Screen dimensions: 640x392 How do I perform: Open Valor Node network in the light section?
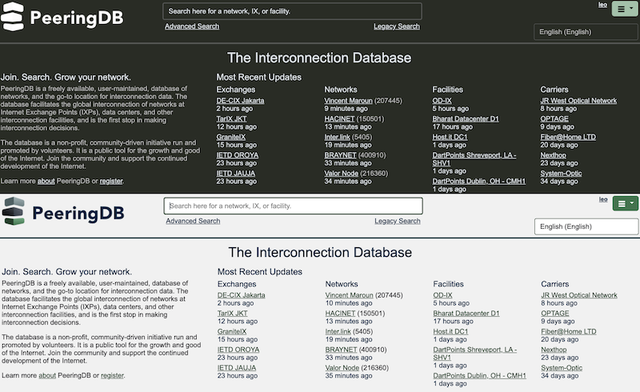342,368
